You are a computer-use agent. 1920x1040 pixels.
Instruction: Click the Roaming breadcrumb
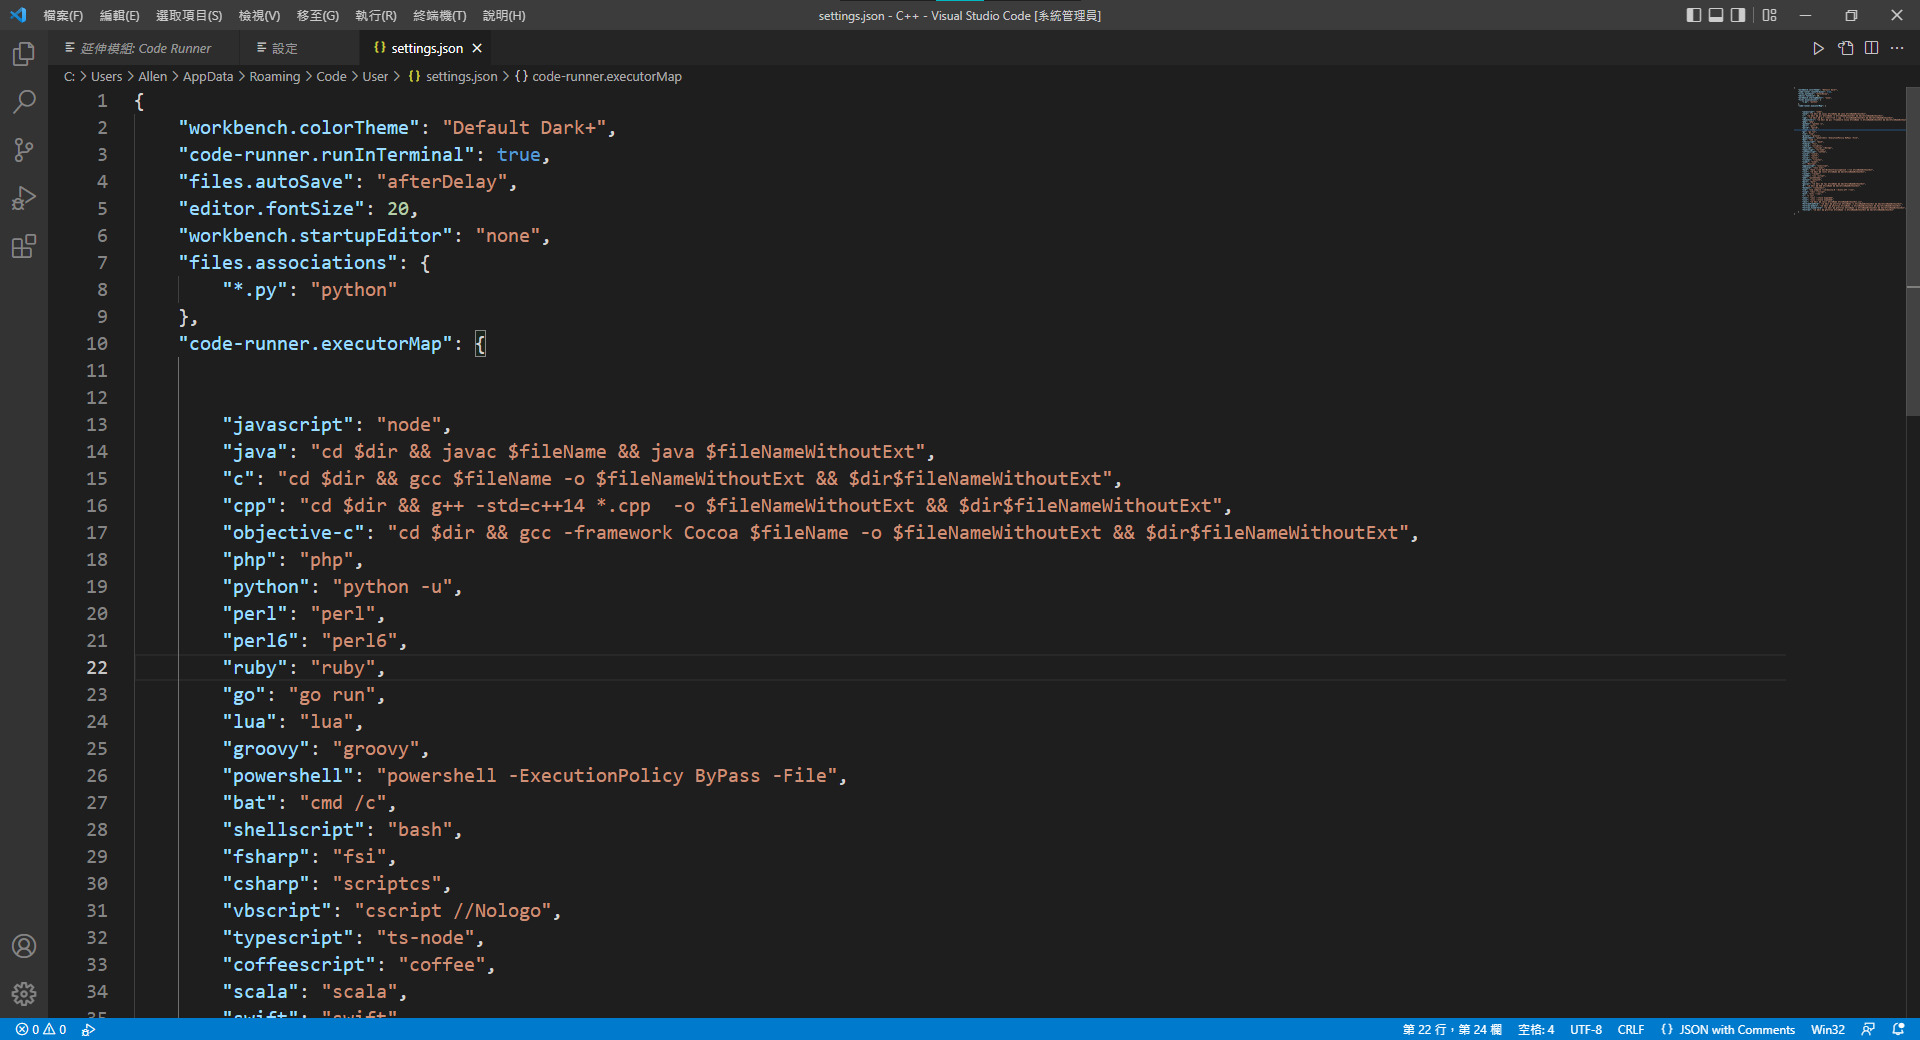pos(275,76)
